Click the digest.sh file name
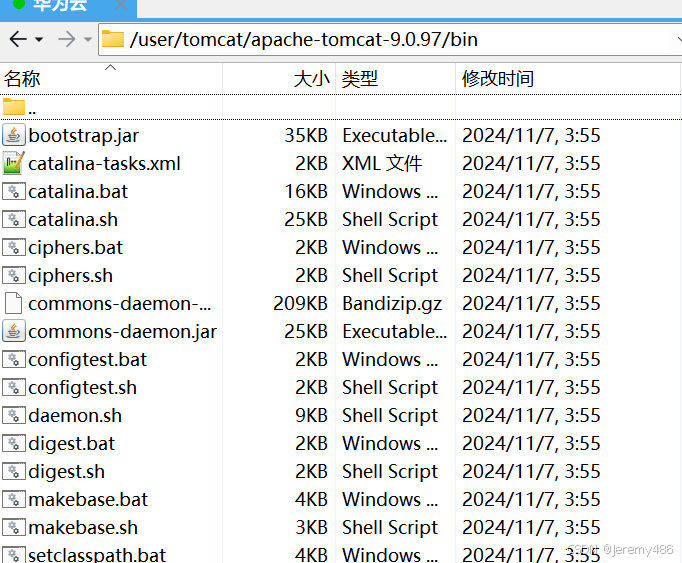This screenshot has height=563, width=682. (x=67, y=472)
